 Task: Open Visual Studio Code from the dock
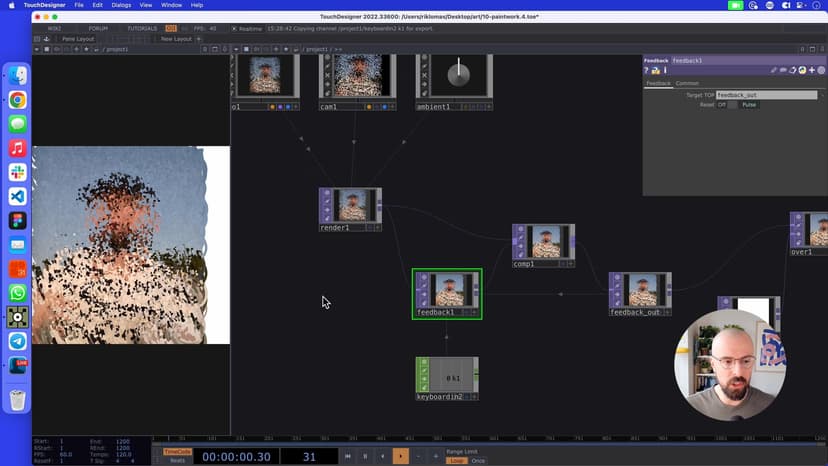click(17, 196)
